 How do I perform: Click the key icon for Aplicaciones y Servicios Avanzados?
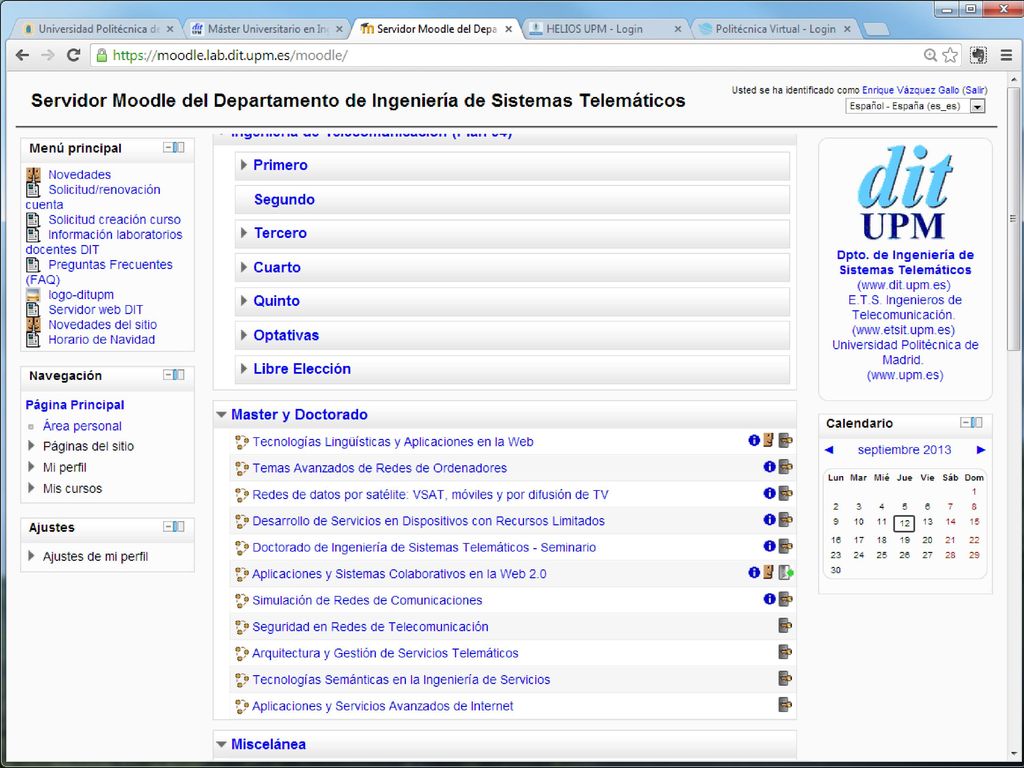[786, 705]
